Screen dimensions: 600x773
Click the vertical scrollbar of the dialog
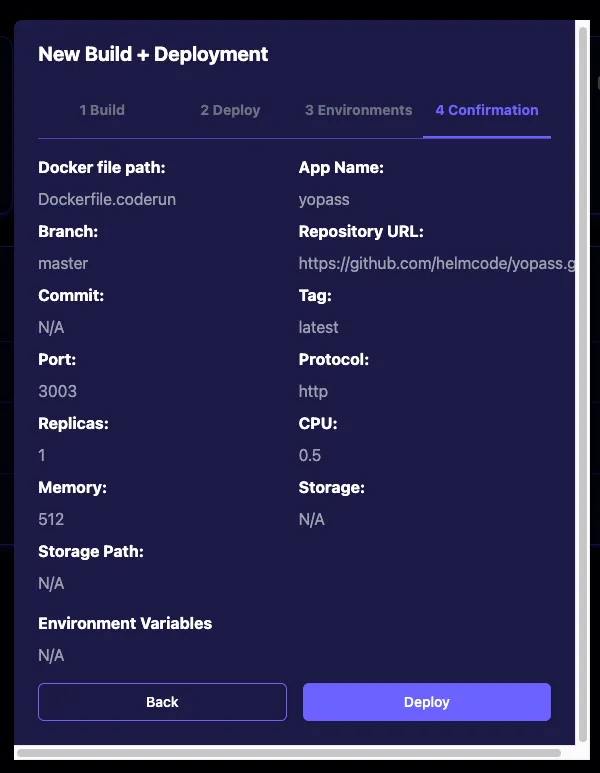tap(583, 380)
